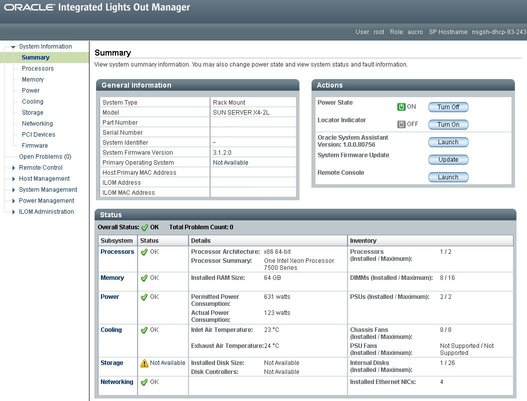Screen dimensions: 527x401
Task: Click the Memory status checkmark icon
Action: coord(144,278)
